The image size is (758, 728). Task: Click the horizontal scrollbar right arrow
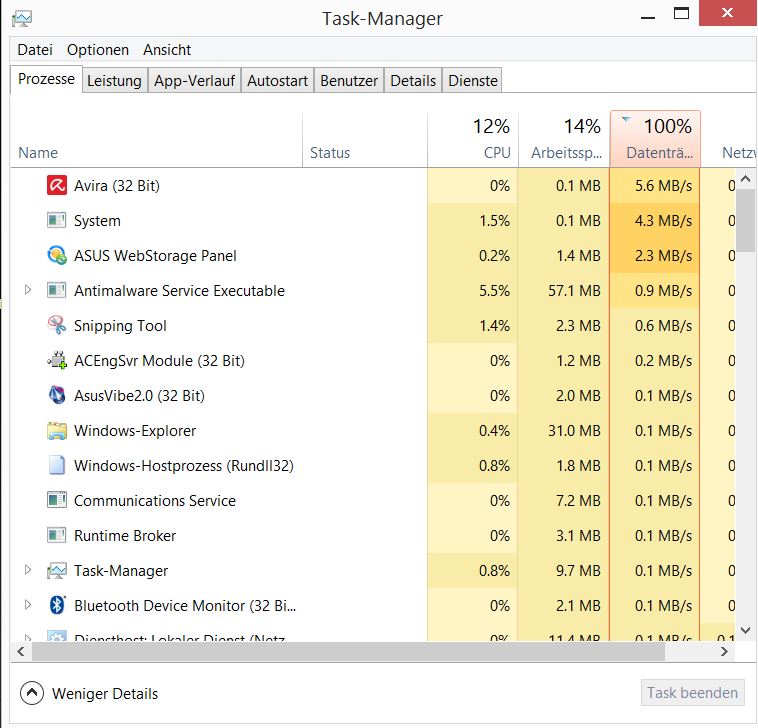pyautogui.click(x=724, y=651)
